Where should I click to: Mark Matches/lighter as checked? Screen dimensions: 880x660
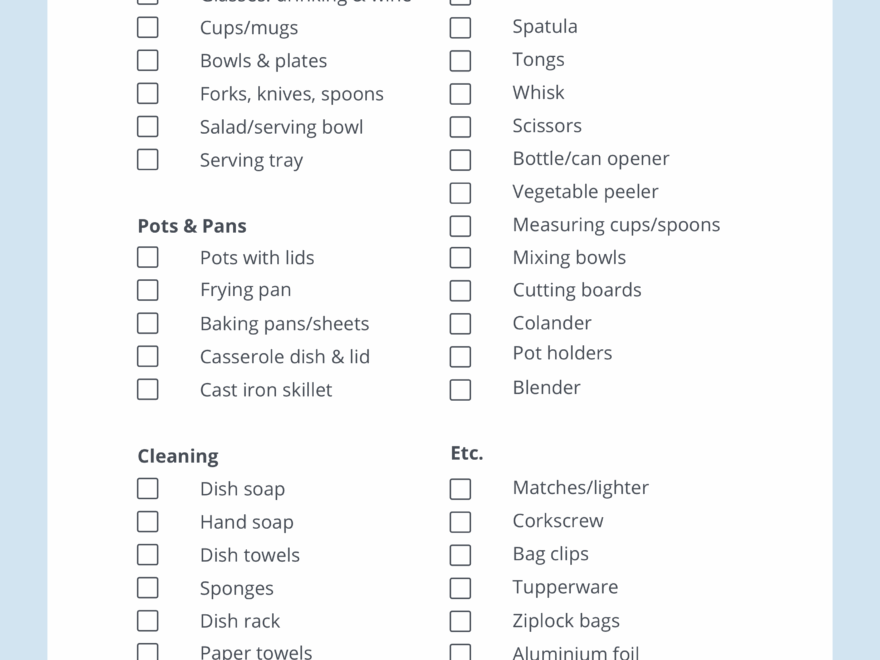[x=460, y=489]
